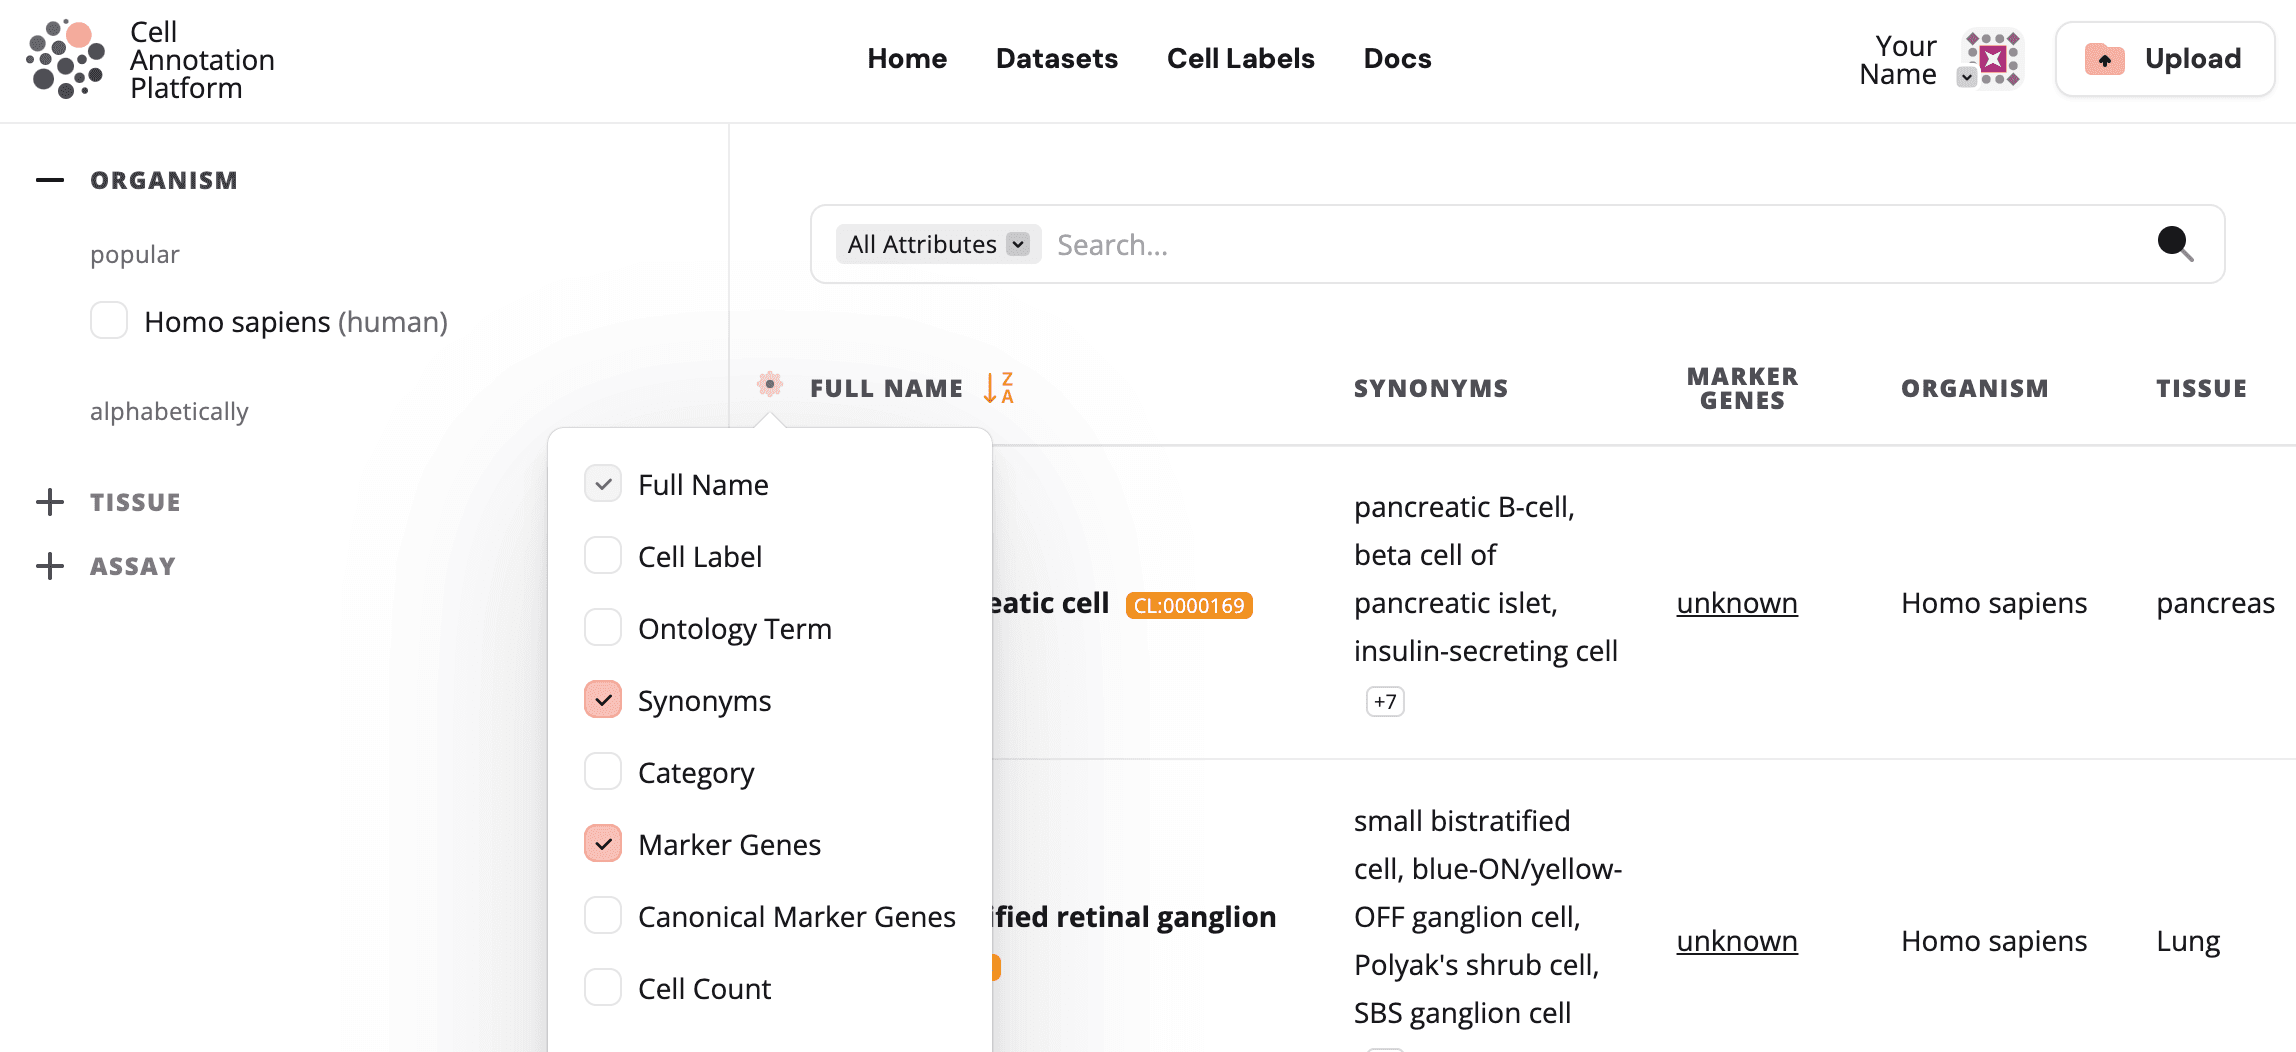The width and height of the screenshot is (2296, 1052).
Task: Open the unknown marker genes link for pancreatic cell
Action: click(x=1736, y=603)
